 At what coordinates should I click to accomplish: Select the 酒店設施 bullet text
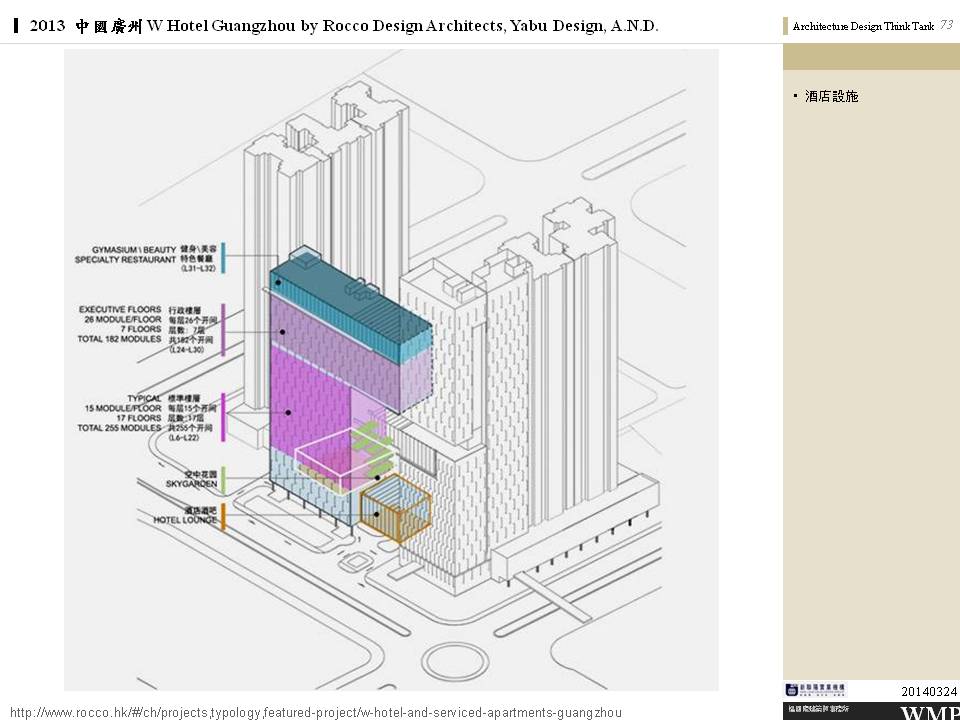pyautogui.click(x=831, y=97)
